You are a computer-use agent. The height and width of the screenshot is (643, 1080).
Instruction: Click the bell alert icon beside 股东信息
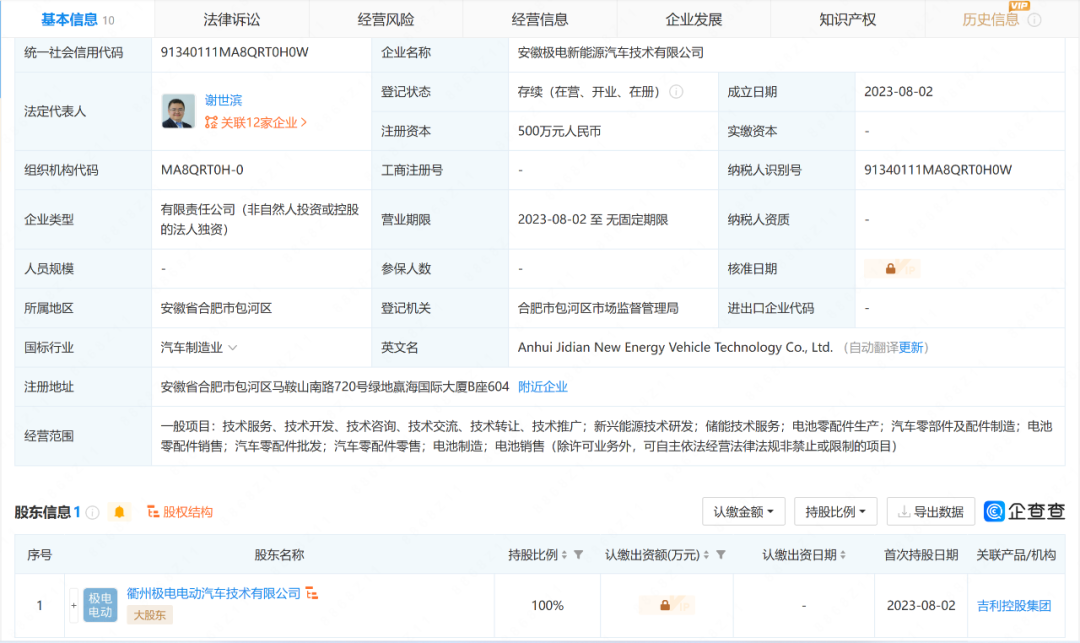point(119,512)
